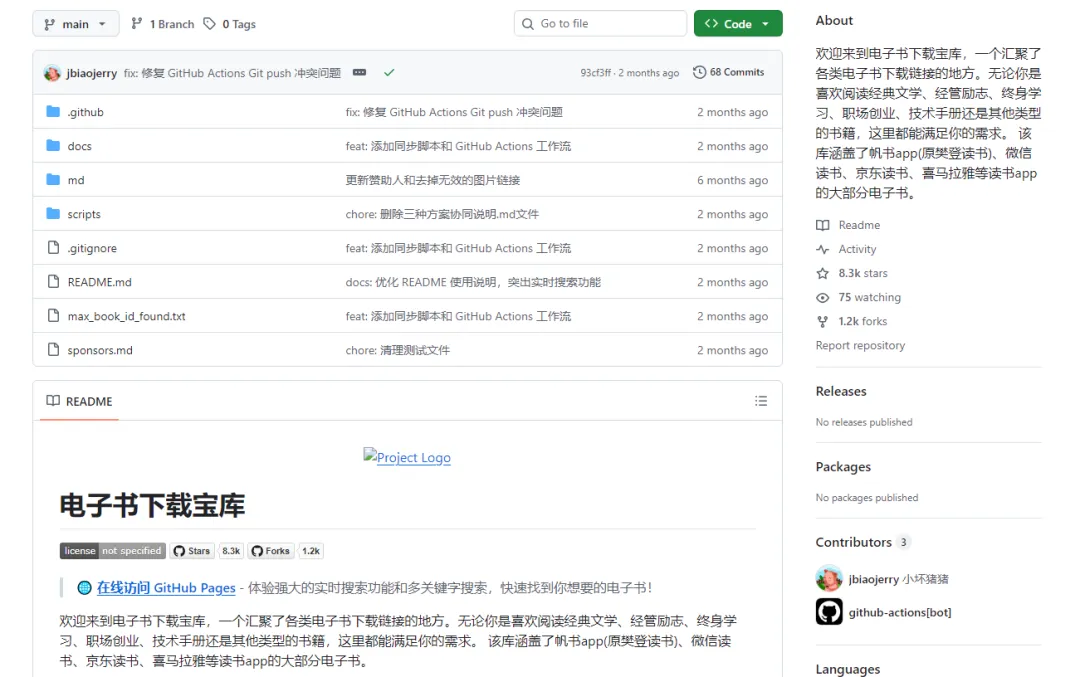Click jbiaojerry contributor avatar
The width and height of the screenshot is (1080, 677).
pos(829,579)
